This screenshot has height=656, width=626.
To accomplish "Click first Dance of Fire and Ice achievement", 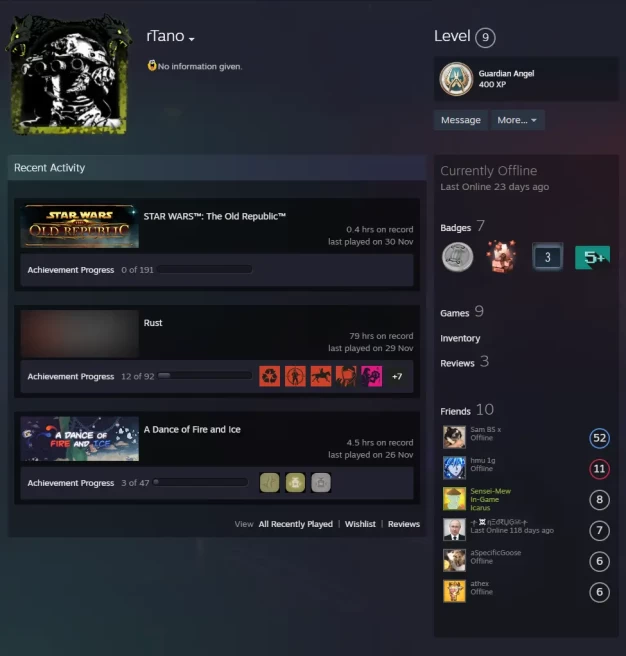I will click(x=269, y=483).
